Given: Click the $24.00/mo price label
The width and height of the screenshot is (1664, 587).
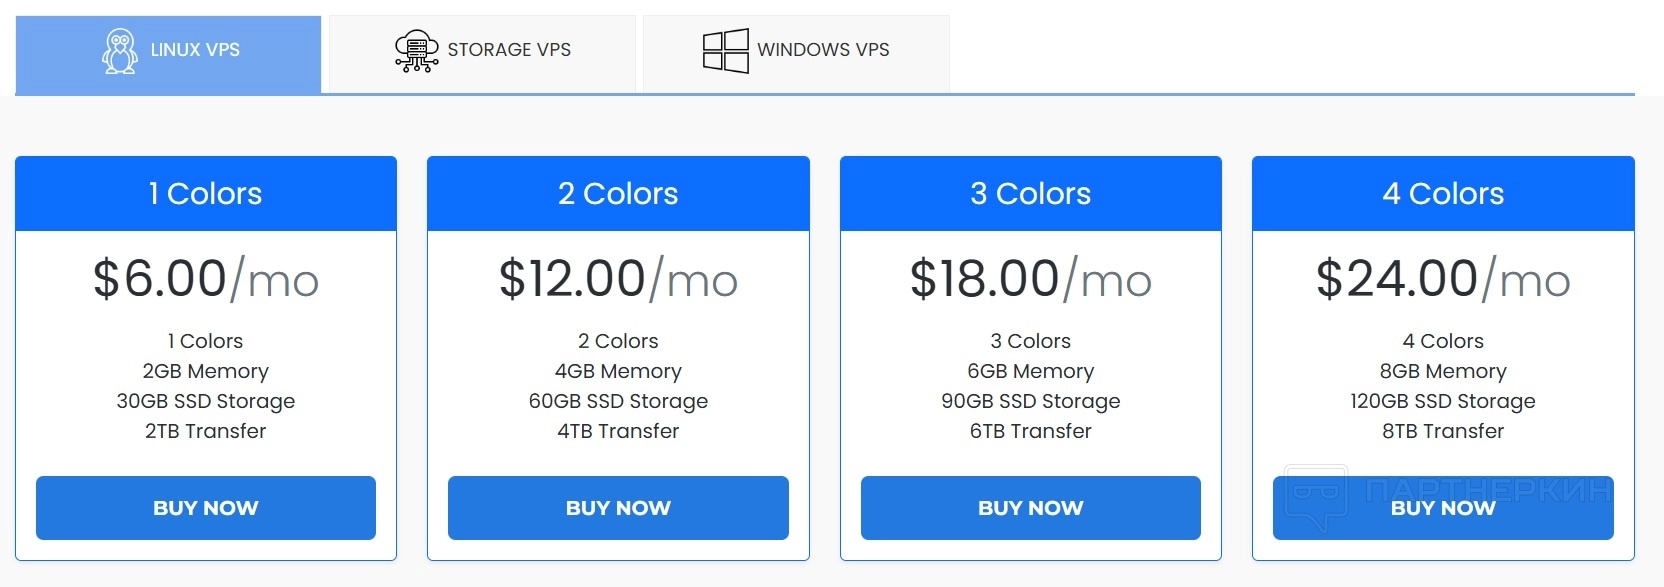Looking at the screenshot, I should (x=1443, y=279).
